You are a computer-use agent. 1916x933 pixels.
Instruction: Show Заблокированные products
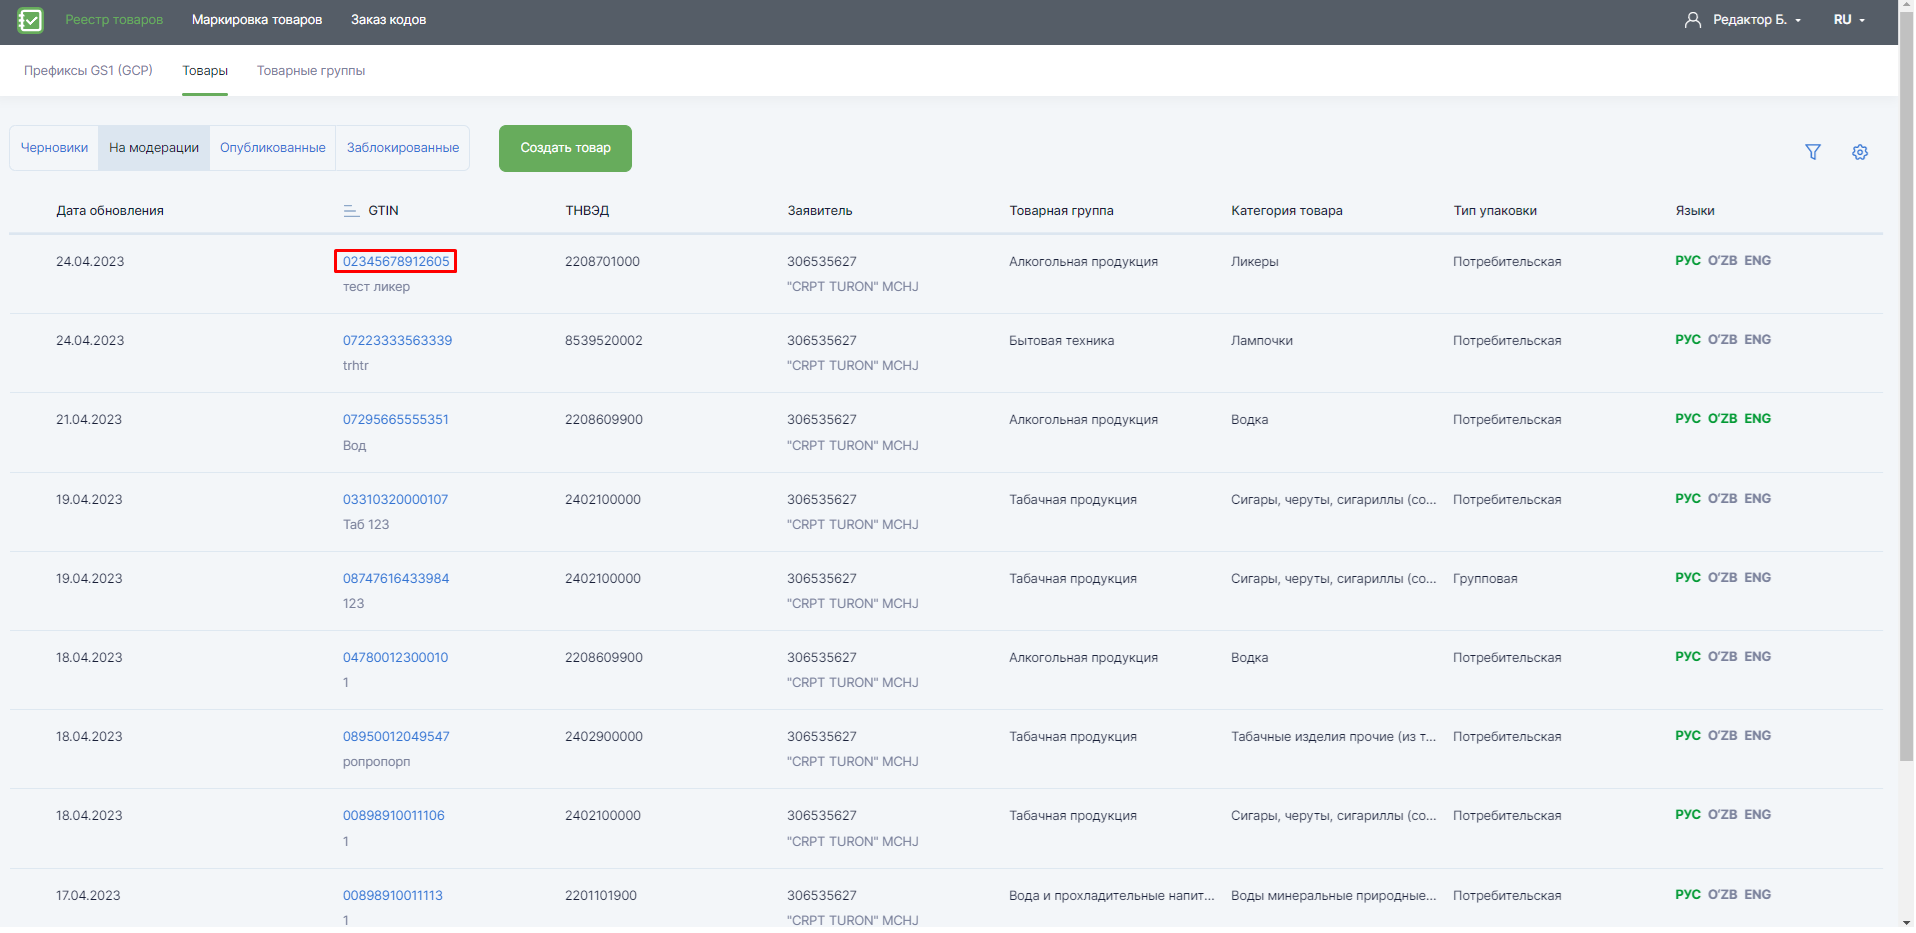pos(403,148)
